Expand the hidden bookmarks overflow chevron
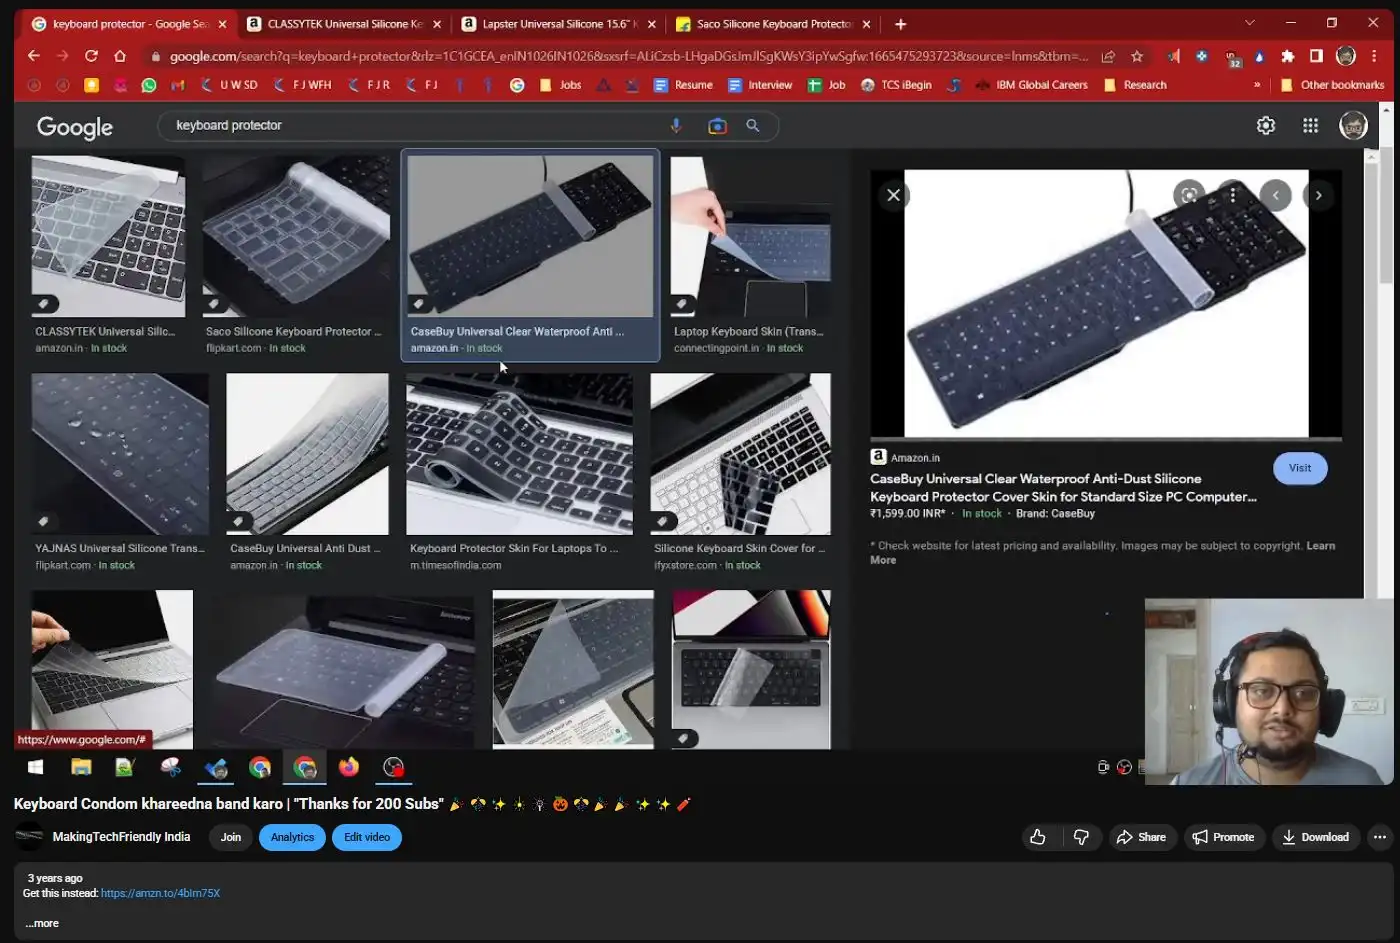This screenshot has height=943, width=1400. pos(1257,85)
